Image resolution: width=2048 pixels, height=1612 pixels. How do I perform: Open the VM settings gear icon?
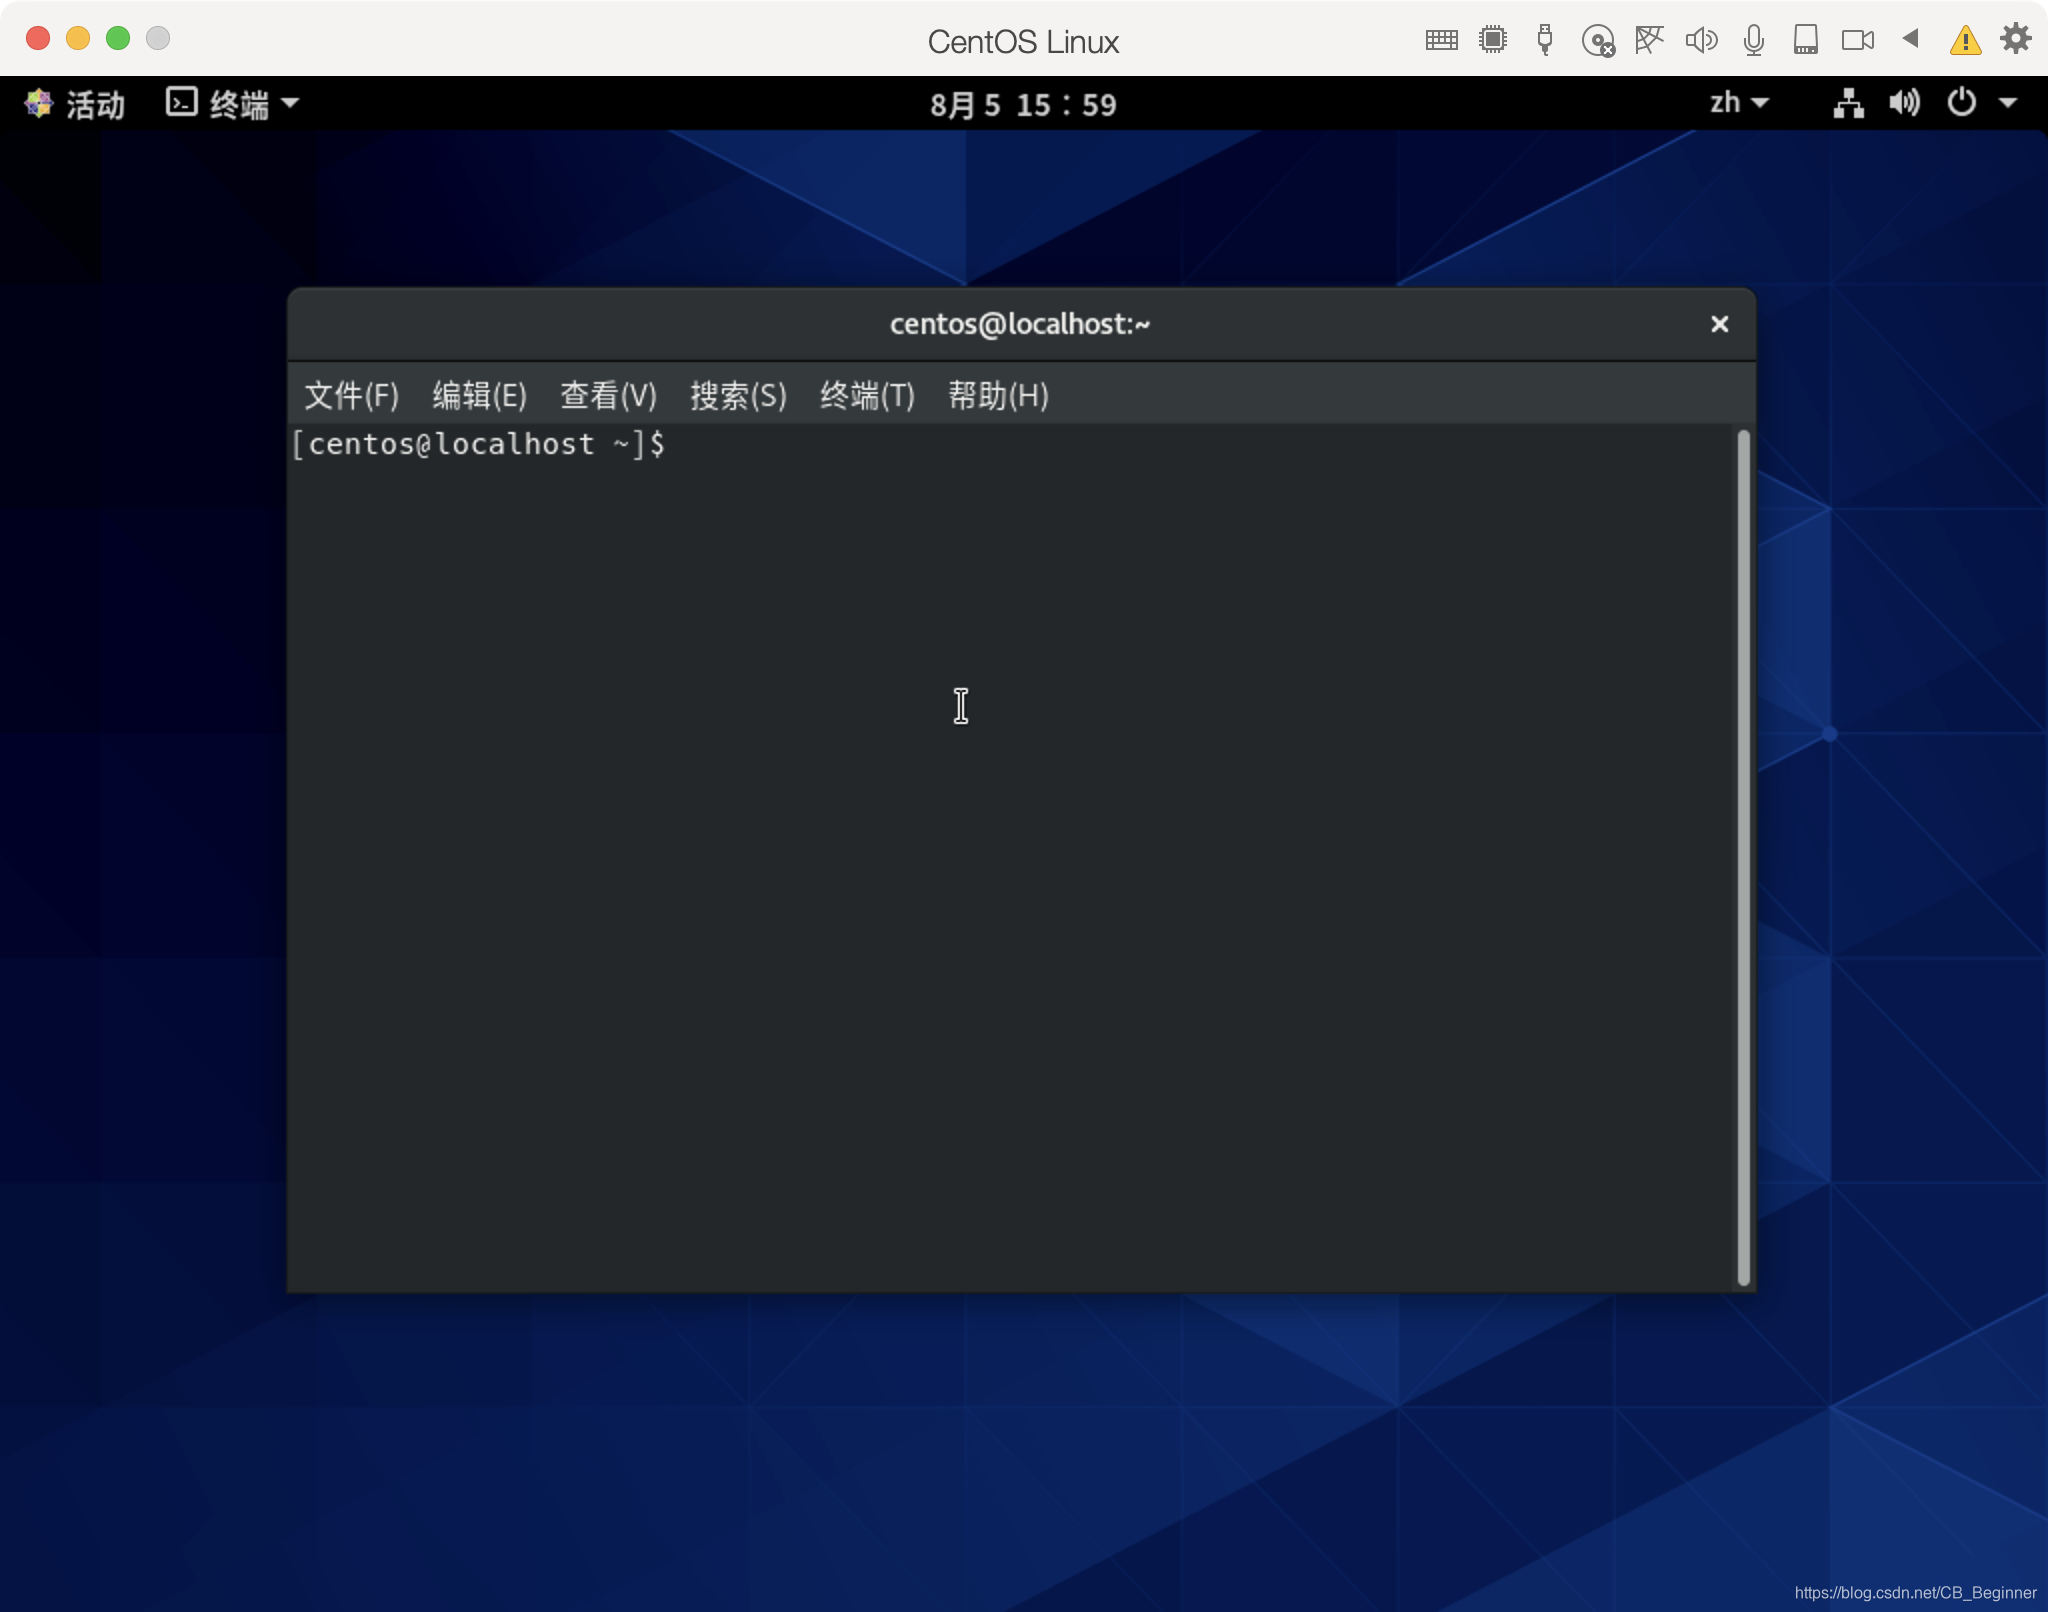[2016, 38]
